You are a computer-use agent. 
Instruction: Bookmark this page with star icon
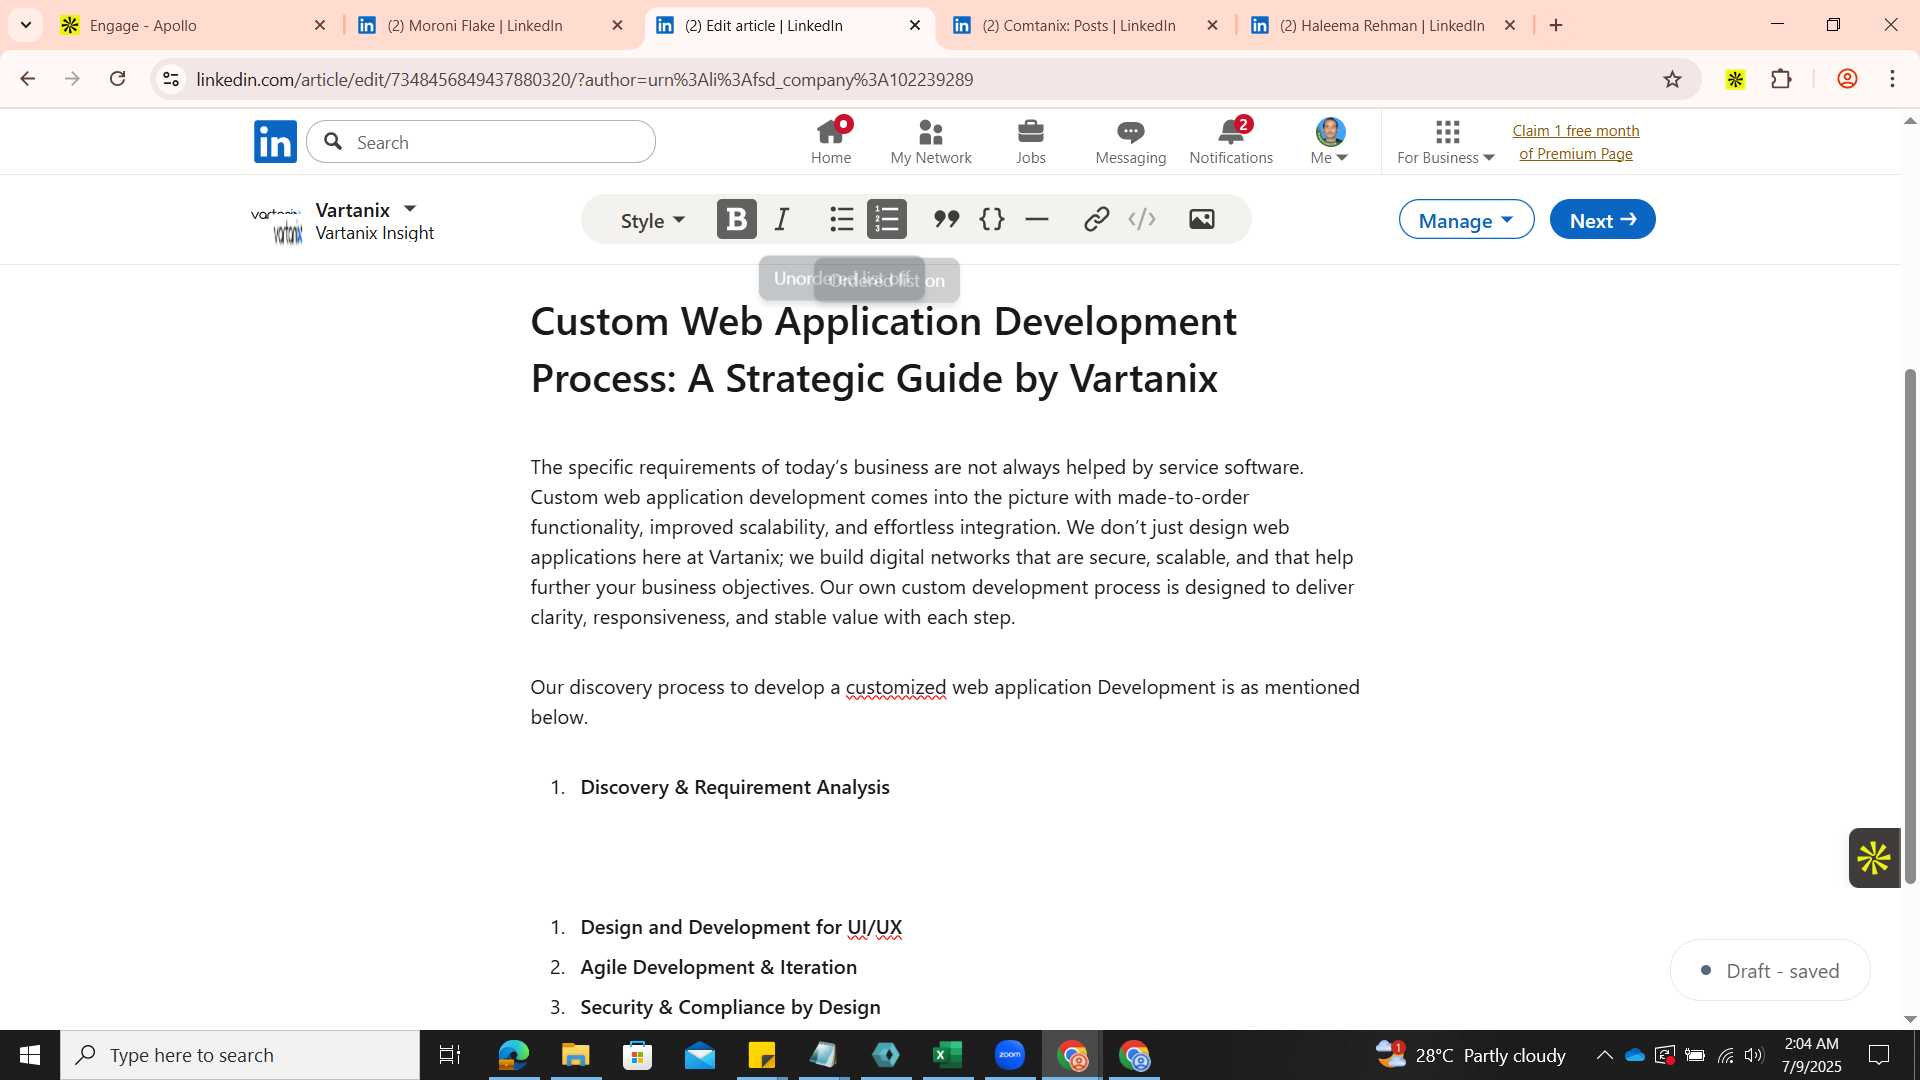[1672, 79]
